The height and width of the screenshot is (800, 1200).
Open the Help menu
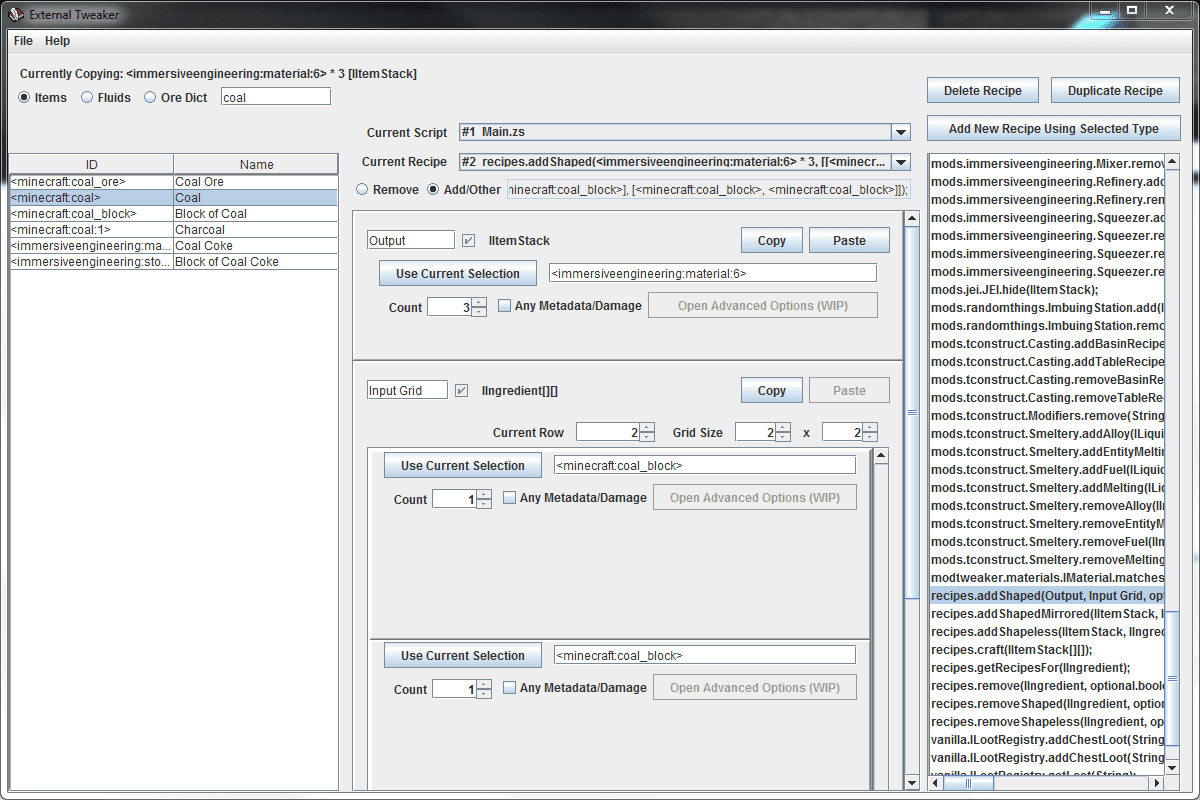pyautogui.click(x=58, y=41)
